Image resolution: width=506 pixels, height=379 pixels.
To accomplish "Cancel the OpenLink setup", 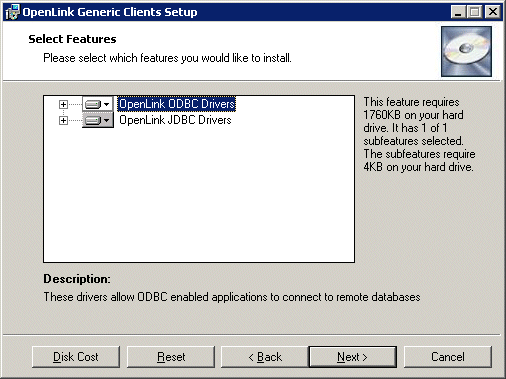I will 448,357.
